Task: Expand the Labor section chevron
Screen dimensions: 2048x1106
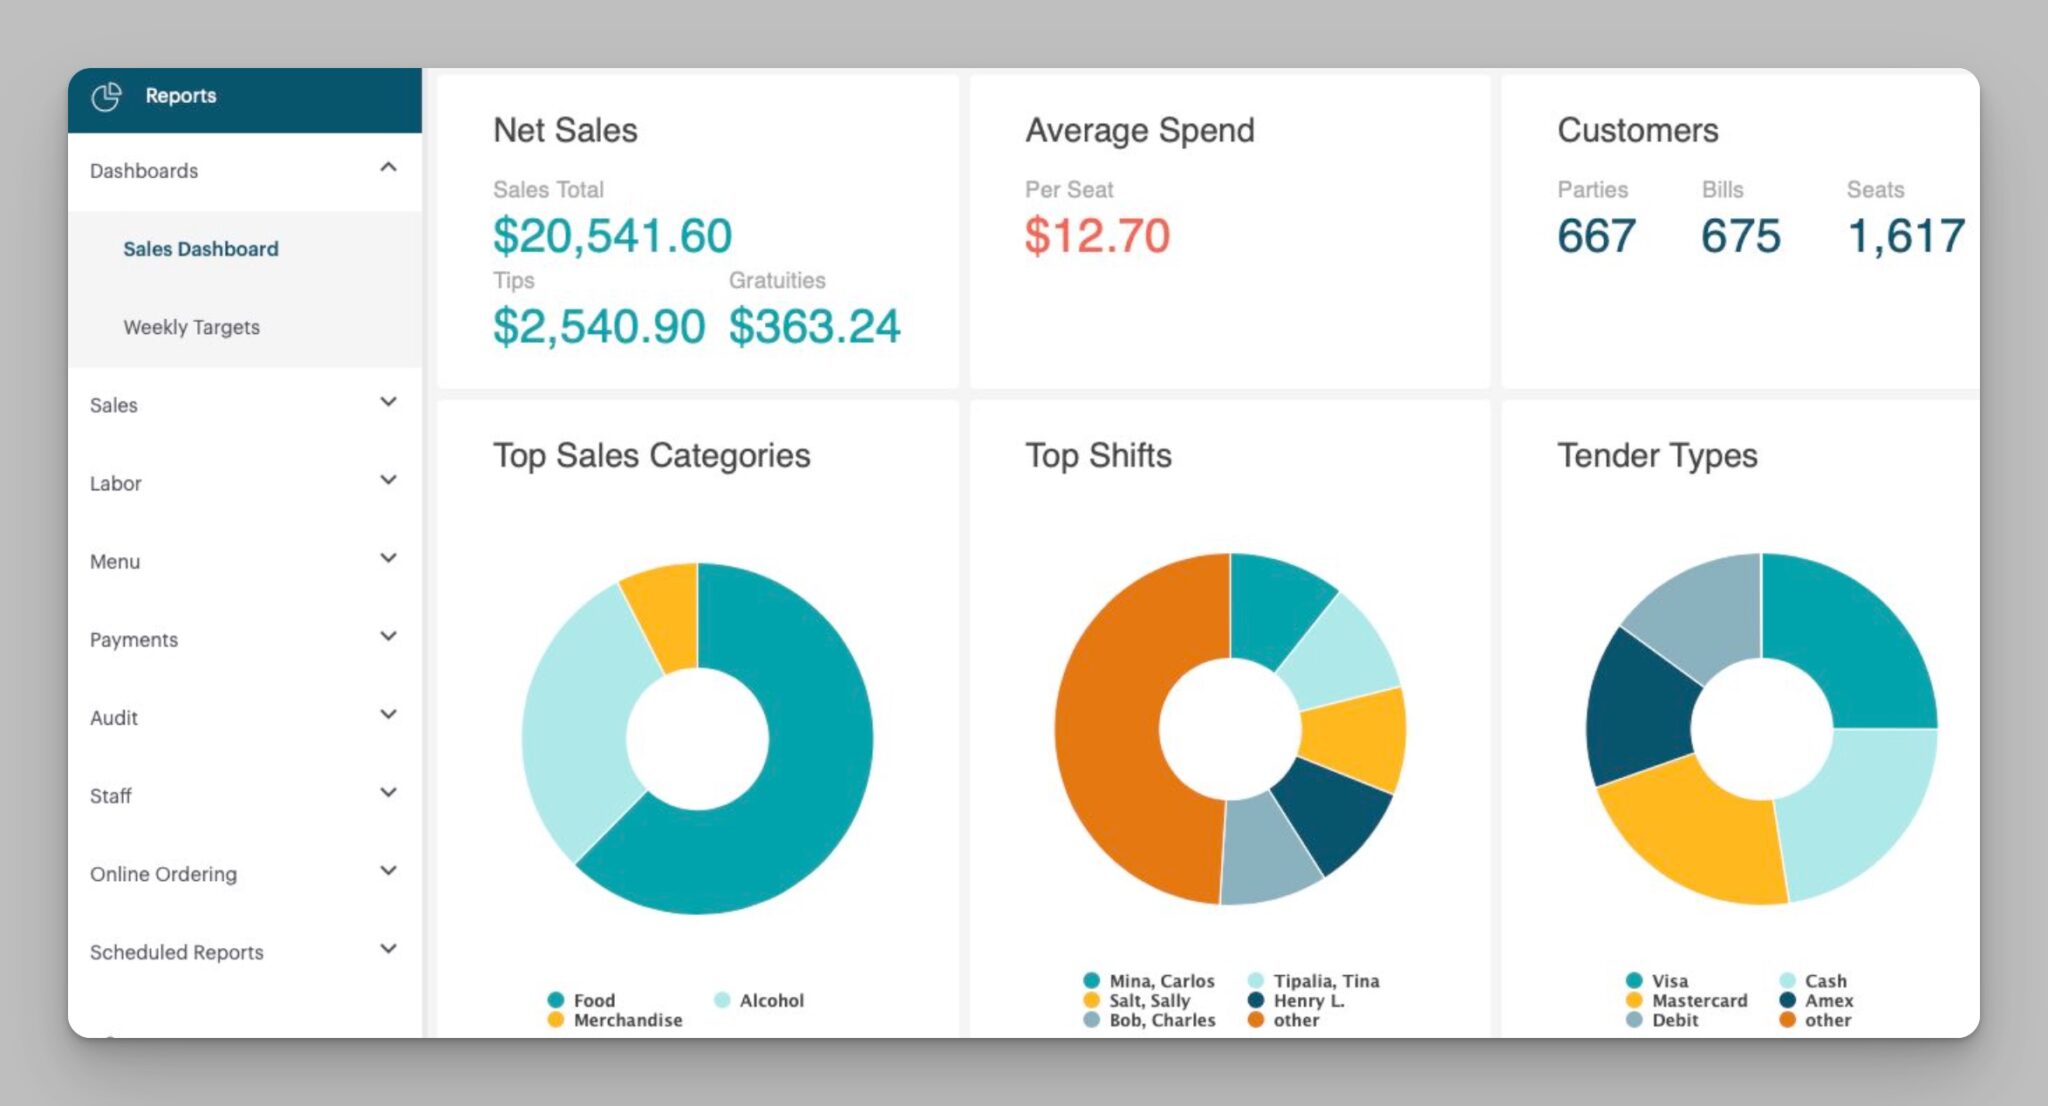Action: coord(388,480)
